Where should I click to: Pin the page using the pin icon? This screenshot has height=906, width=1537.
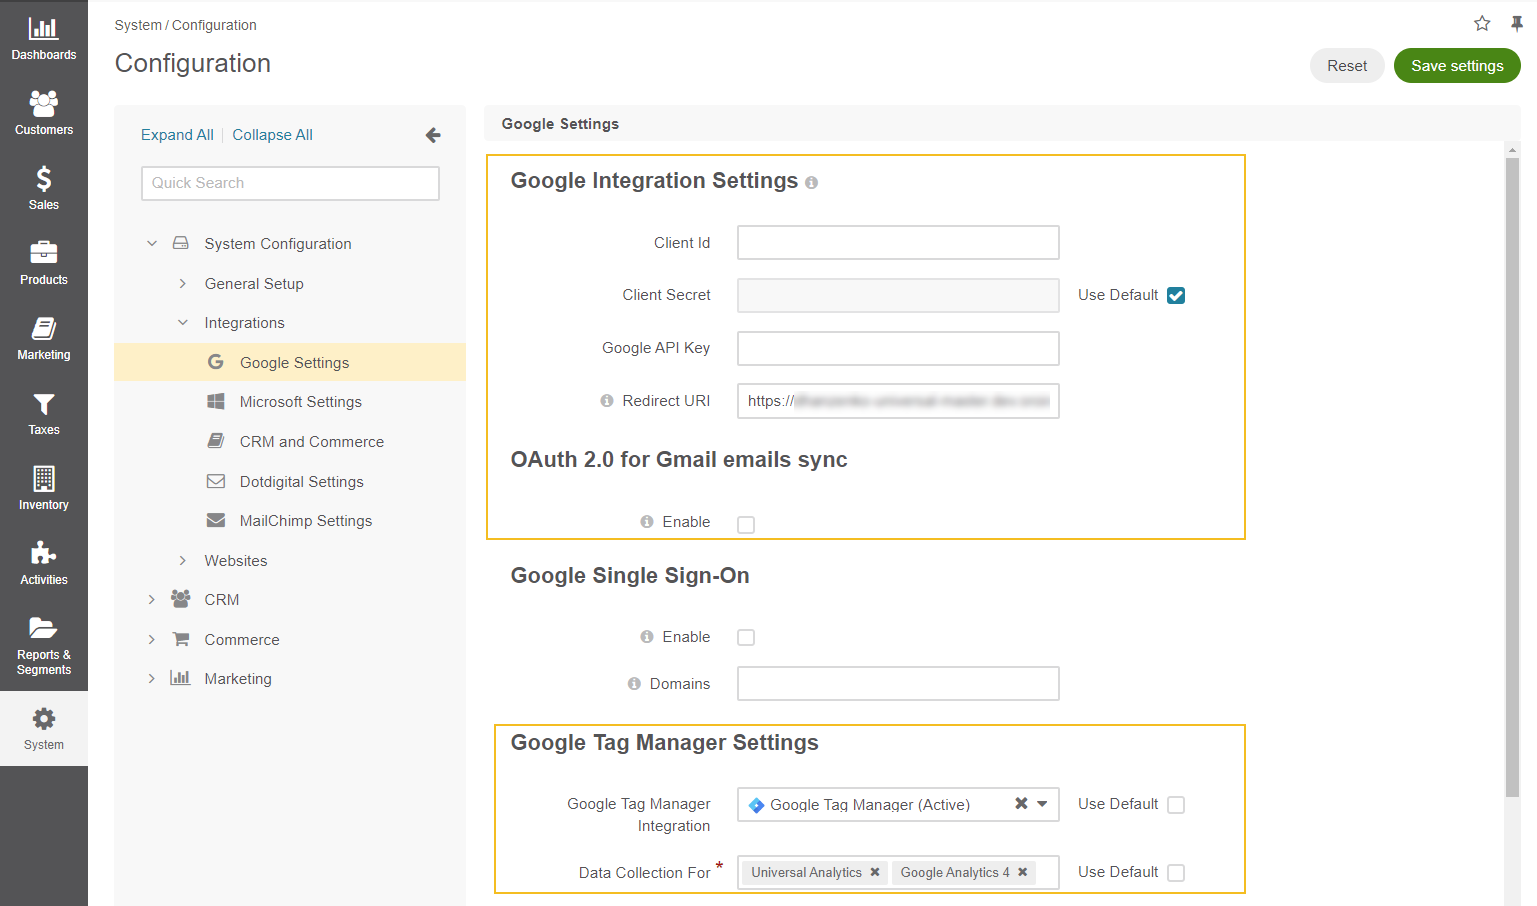pos(1516,23)
